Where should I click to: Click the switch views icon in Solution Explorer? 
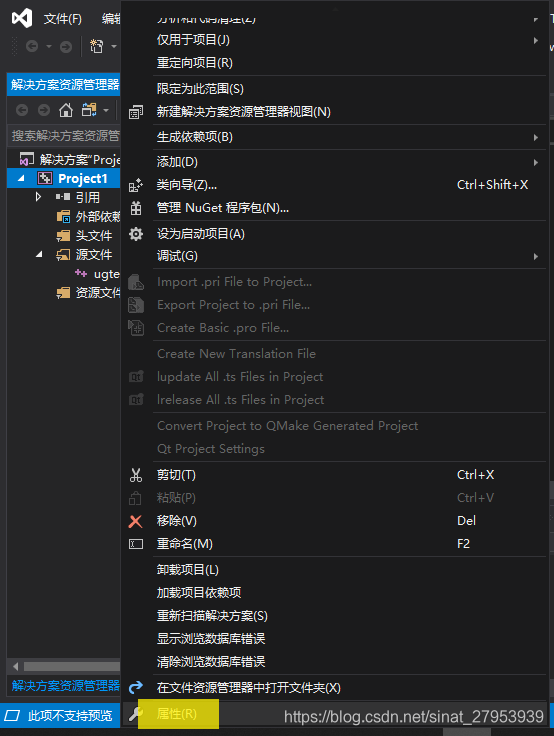(x=89, y=110)
